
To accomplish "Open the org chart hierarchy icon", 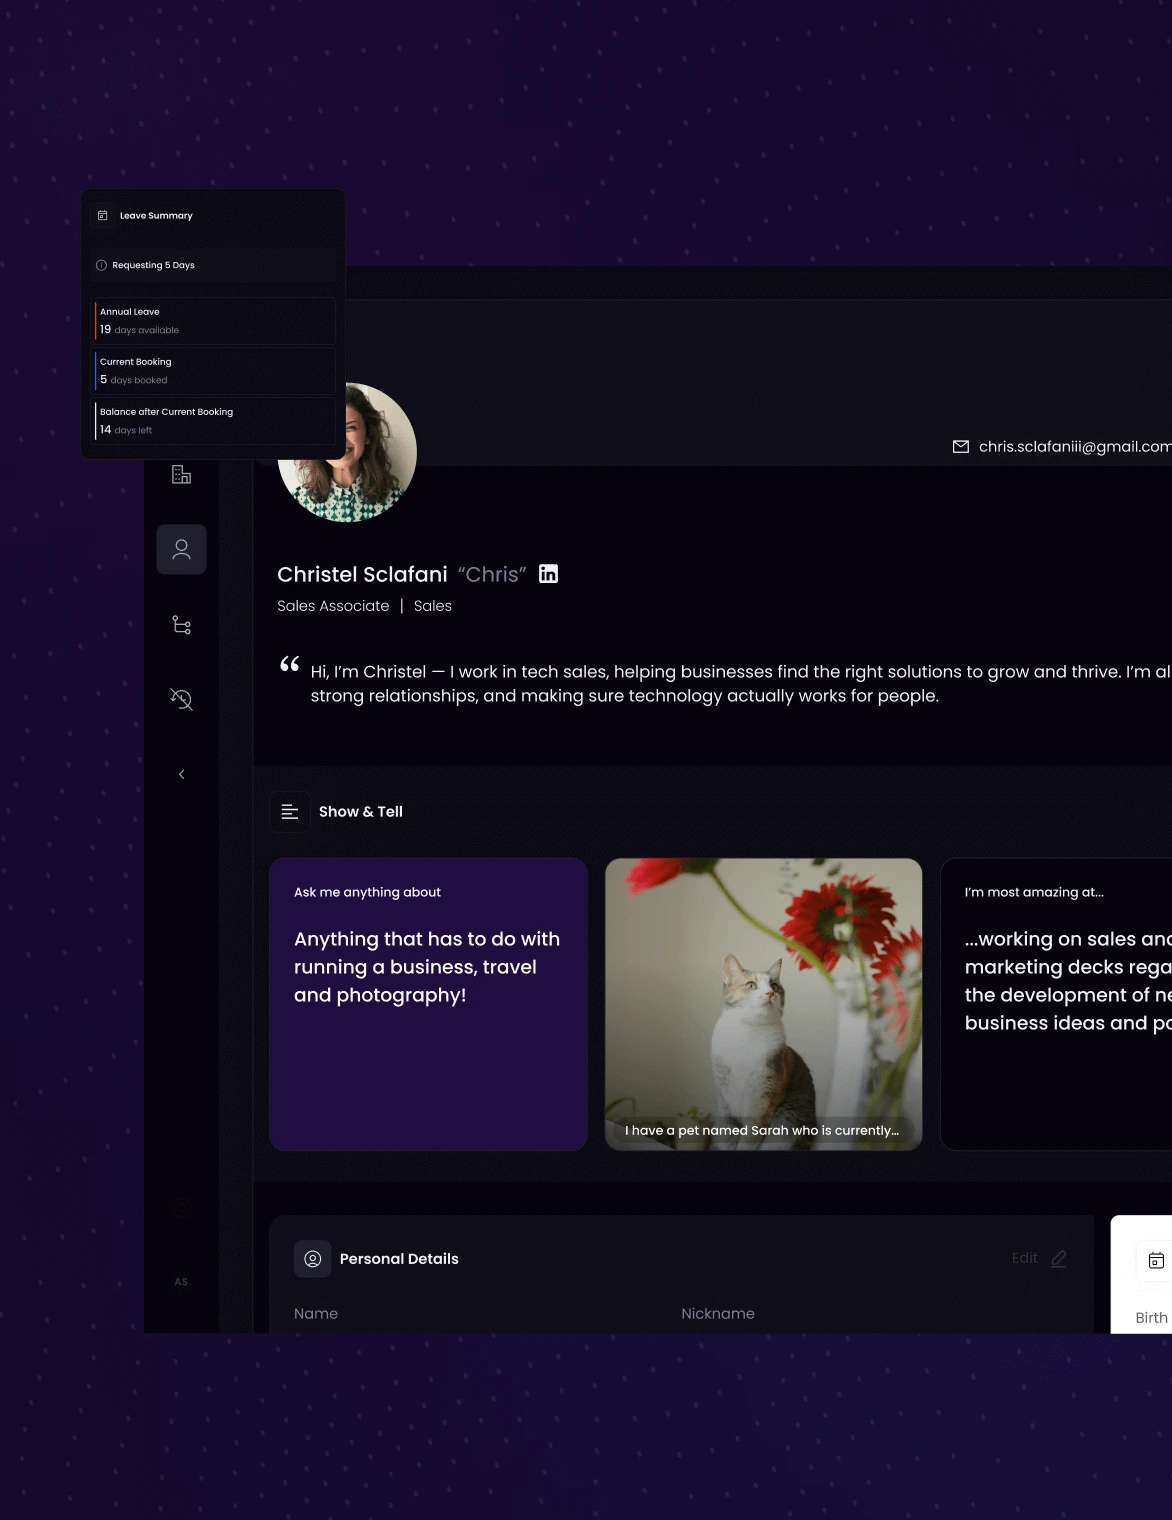I will tap(181, 624).
